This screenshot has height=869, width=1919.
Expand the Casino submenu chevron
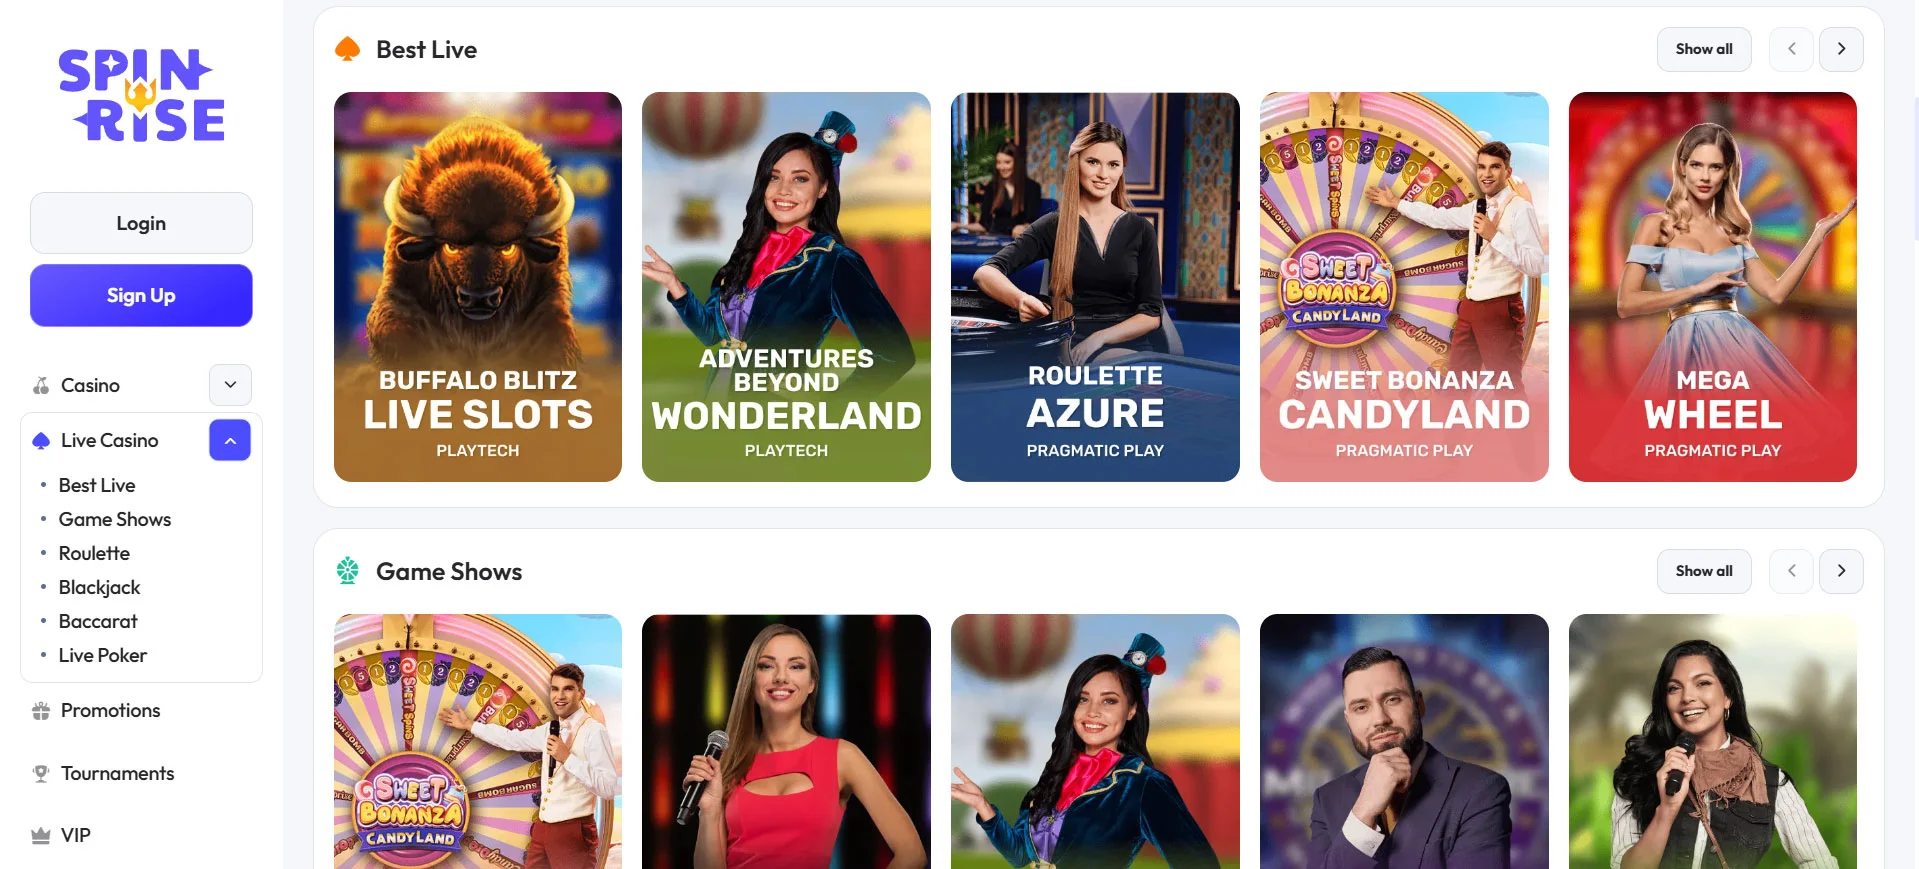pyautogui.click(x=230, y=385)
